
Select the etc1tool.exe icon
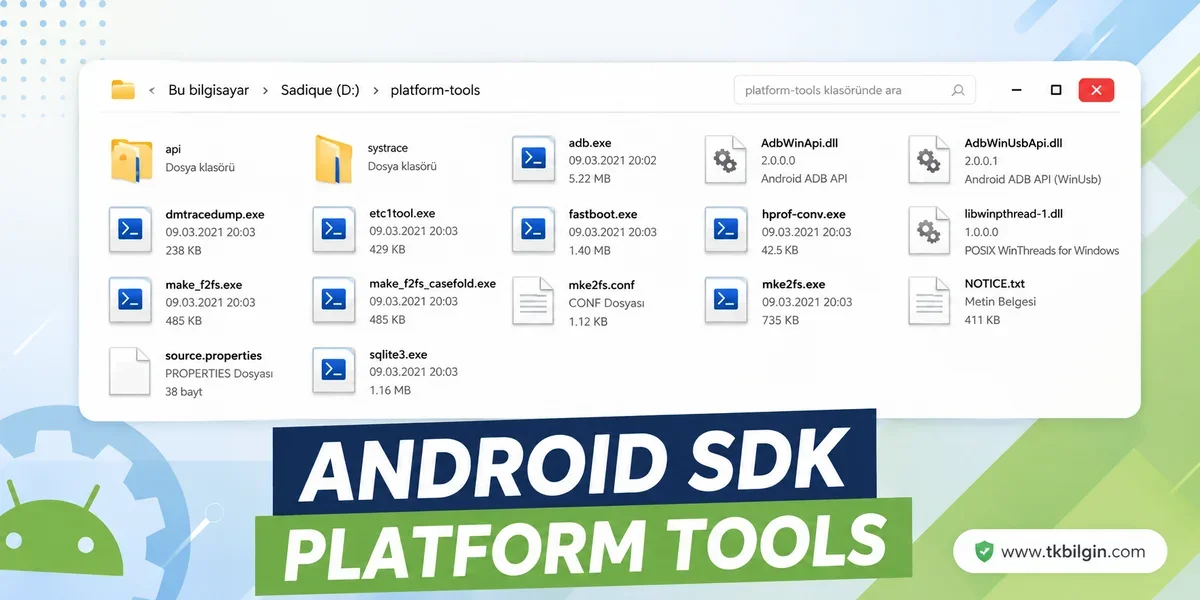click(x=334, y=230)
